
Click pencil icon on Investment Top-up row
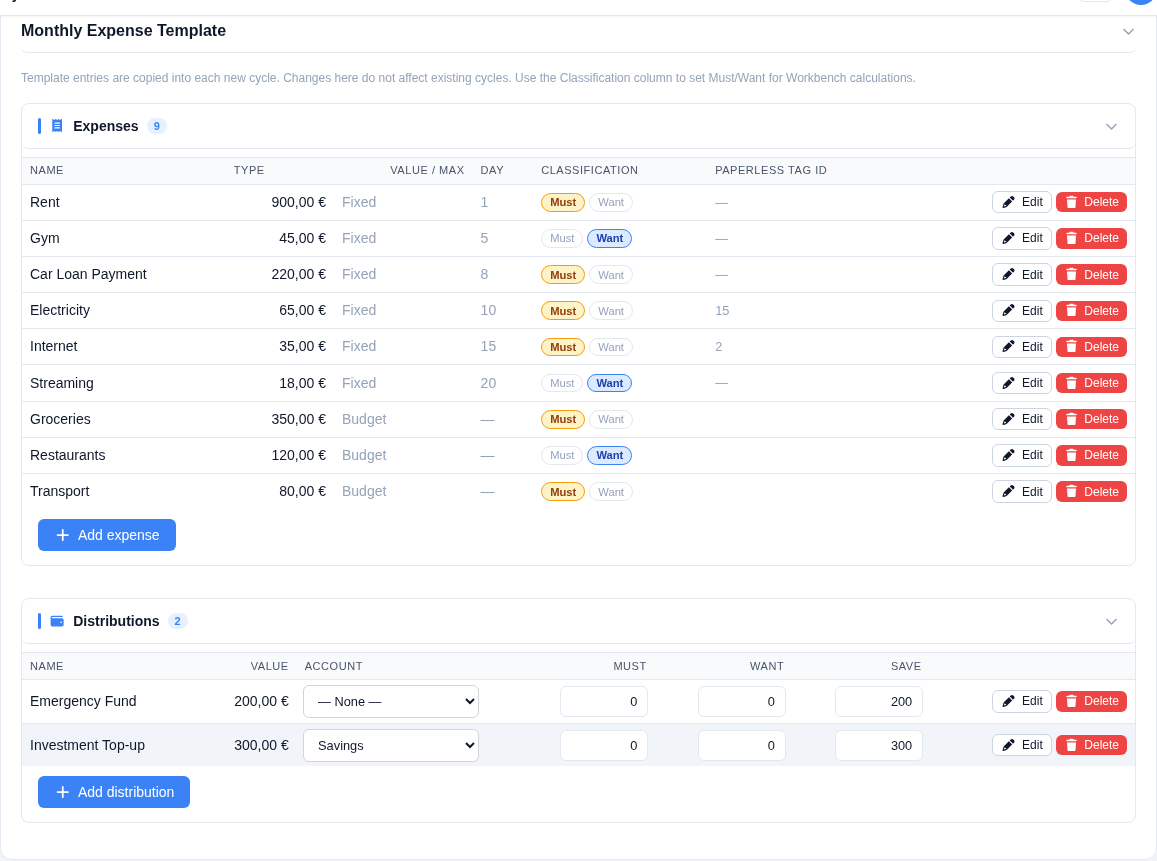[x=1009, y=745]
